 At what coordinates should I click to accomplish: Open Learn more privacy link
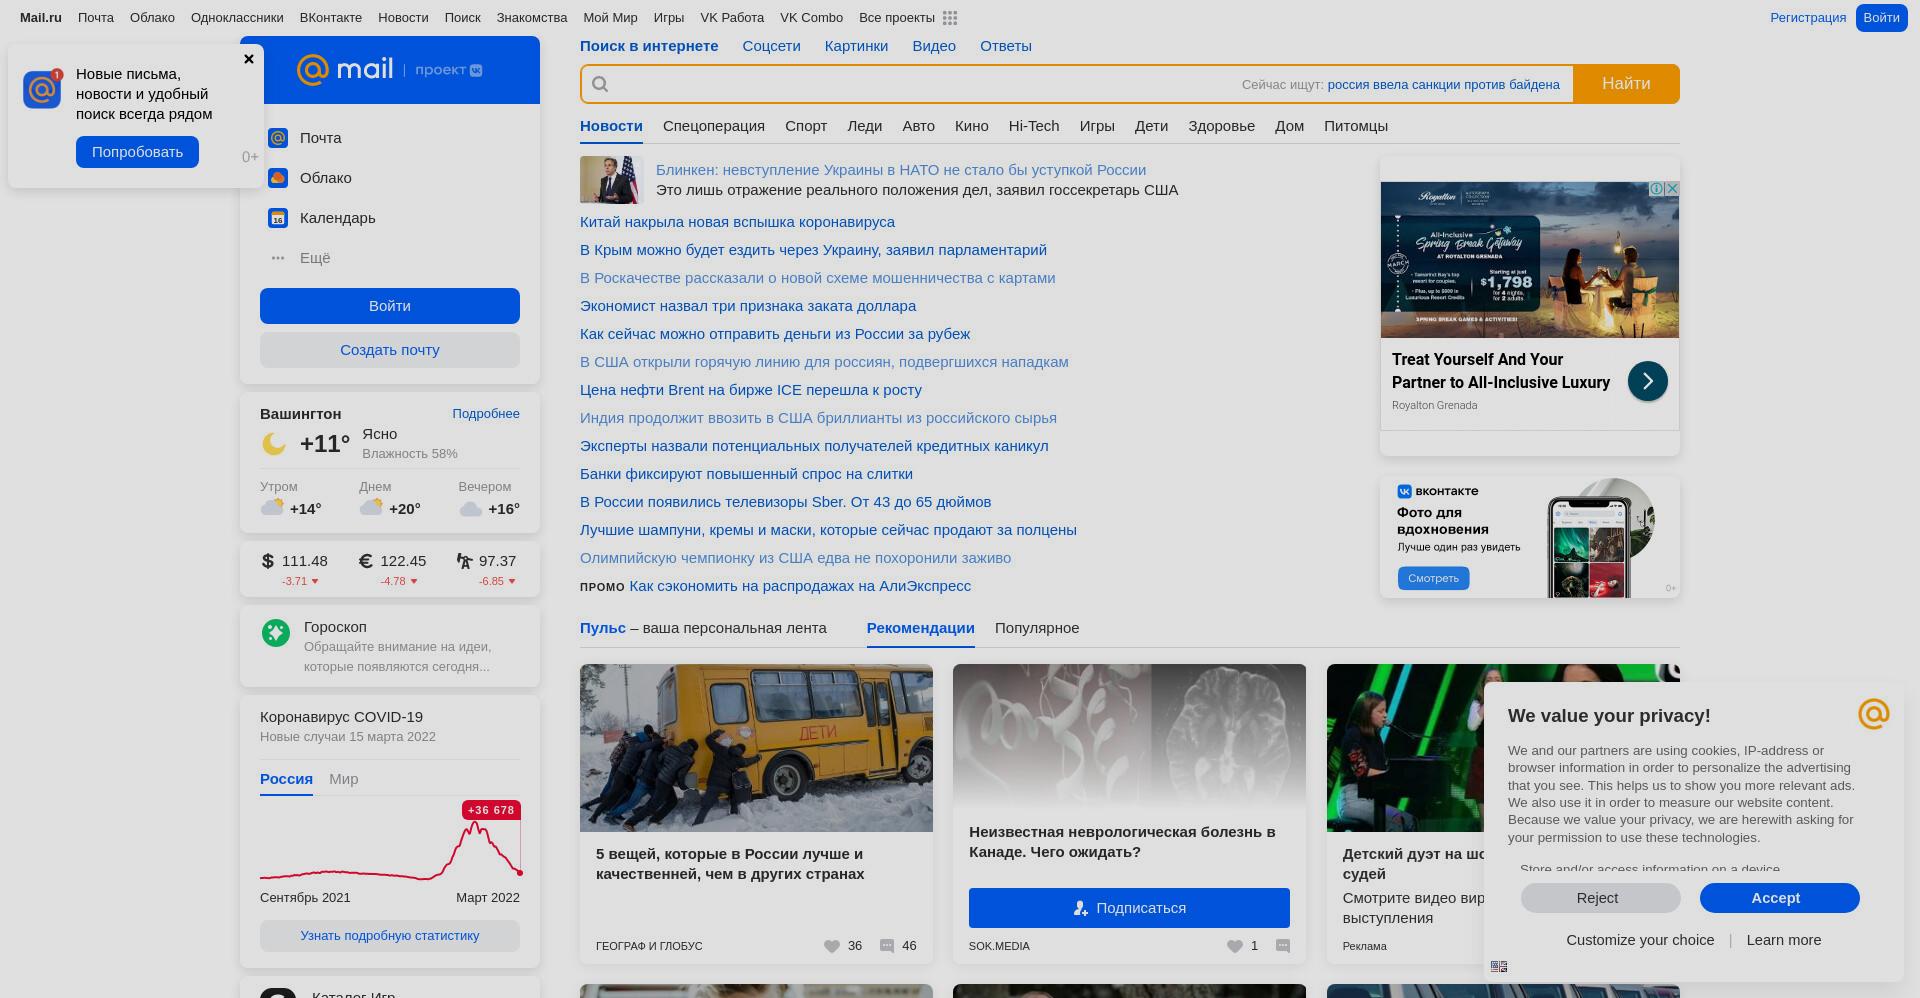click(1784, 940)
